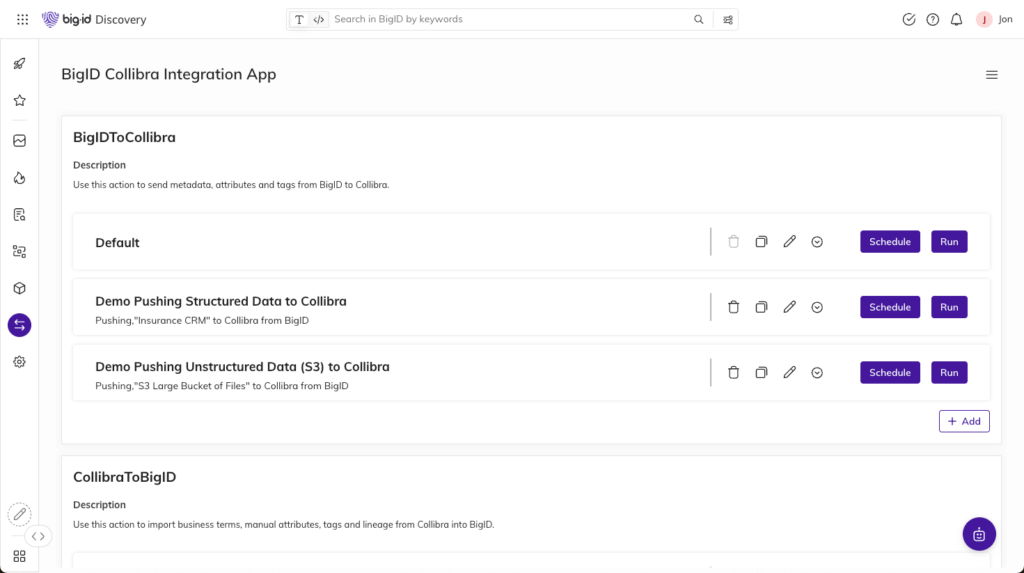Expand Demo Pushing Unstructured Data (S3) chevron

pos(817,373)
